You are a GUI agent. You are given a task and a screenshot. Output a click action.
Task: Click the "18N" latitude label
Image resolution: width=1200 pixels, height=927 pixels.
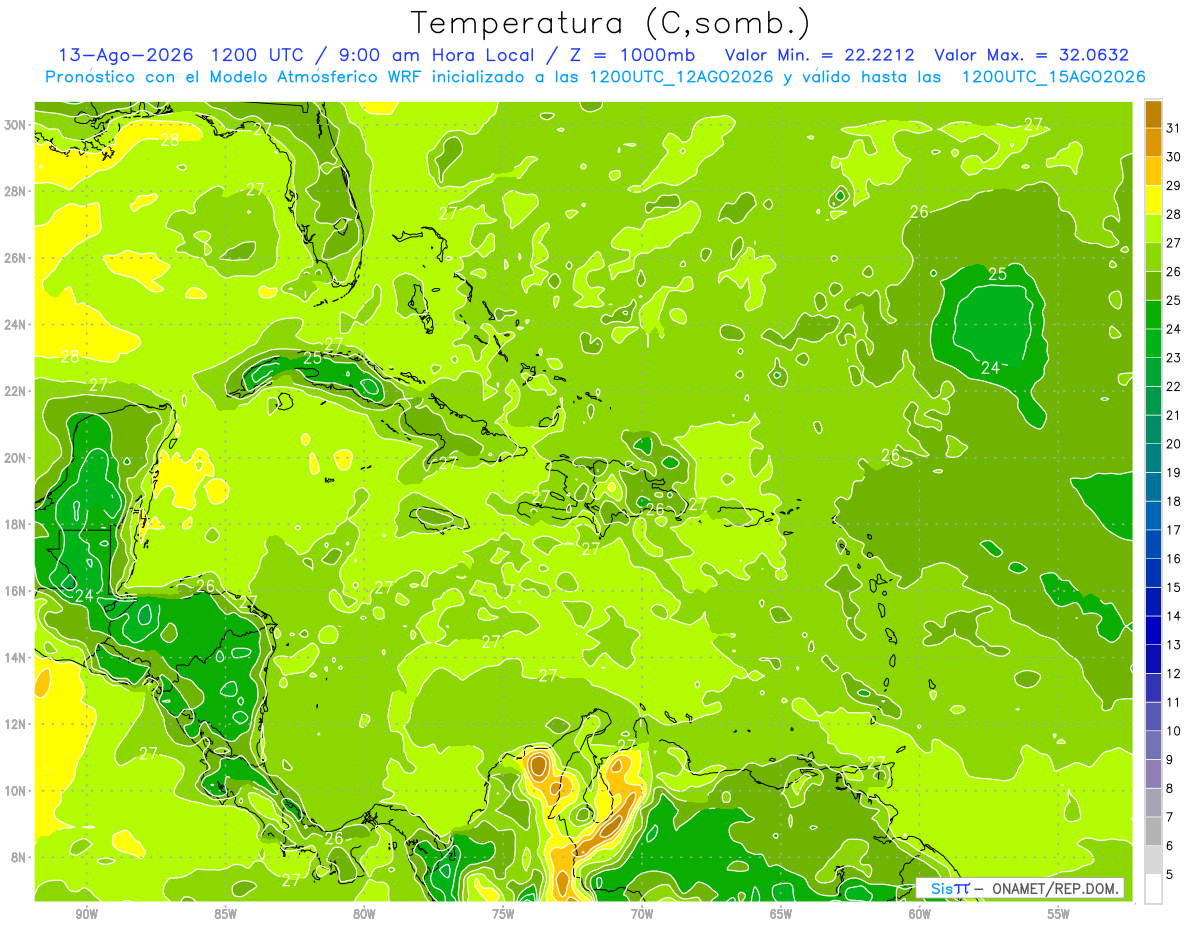(15, 524)
